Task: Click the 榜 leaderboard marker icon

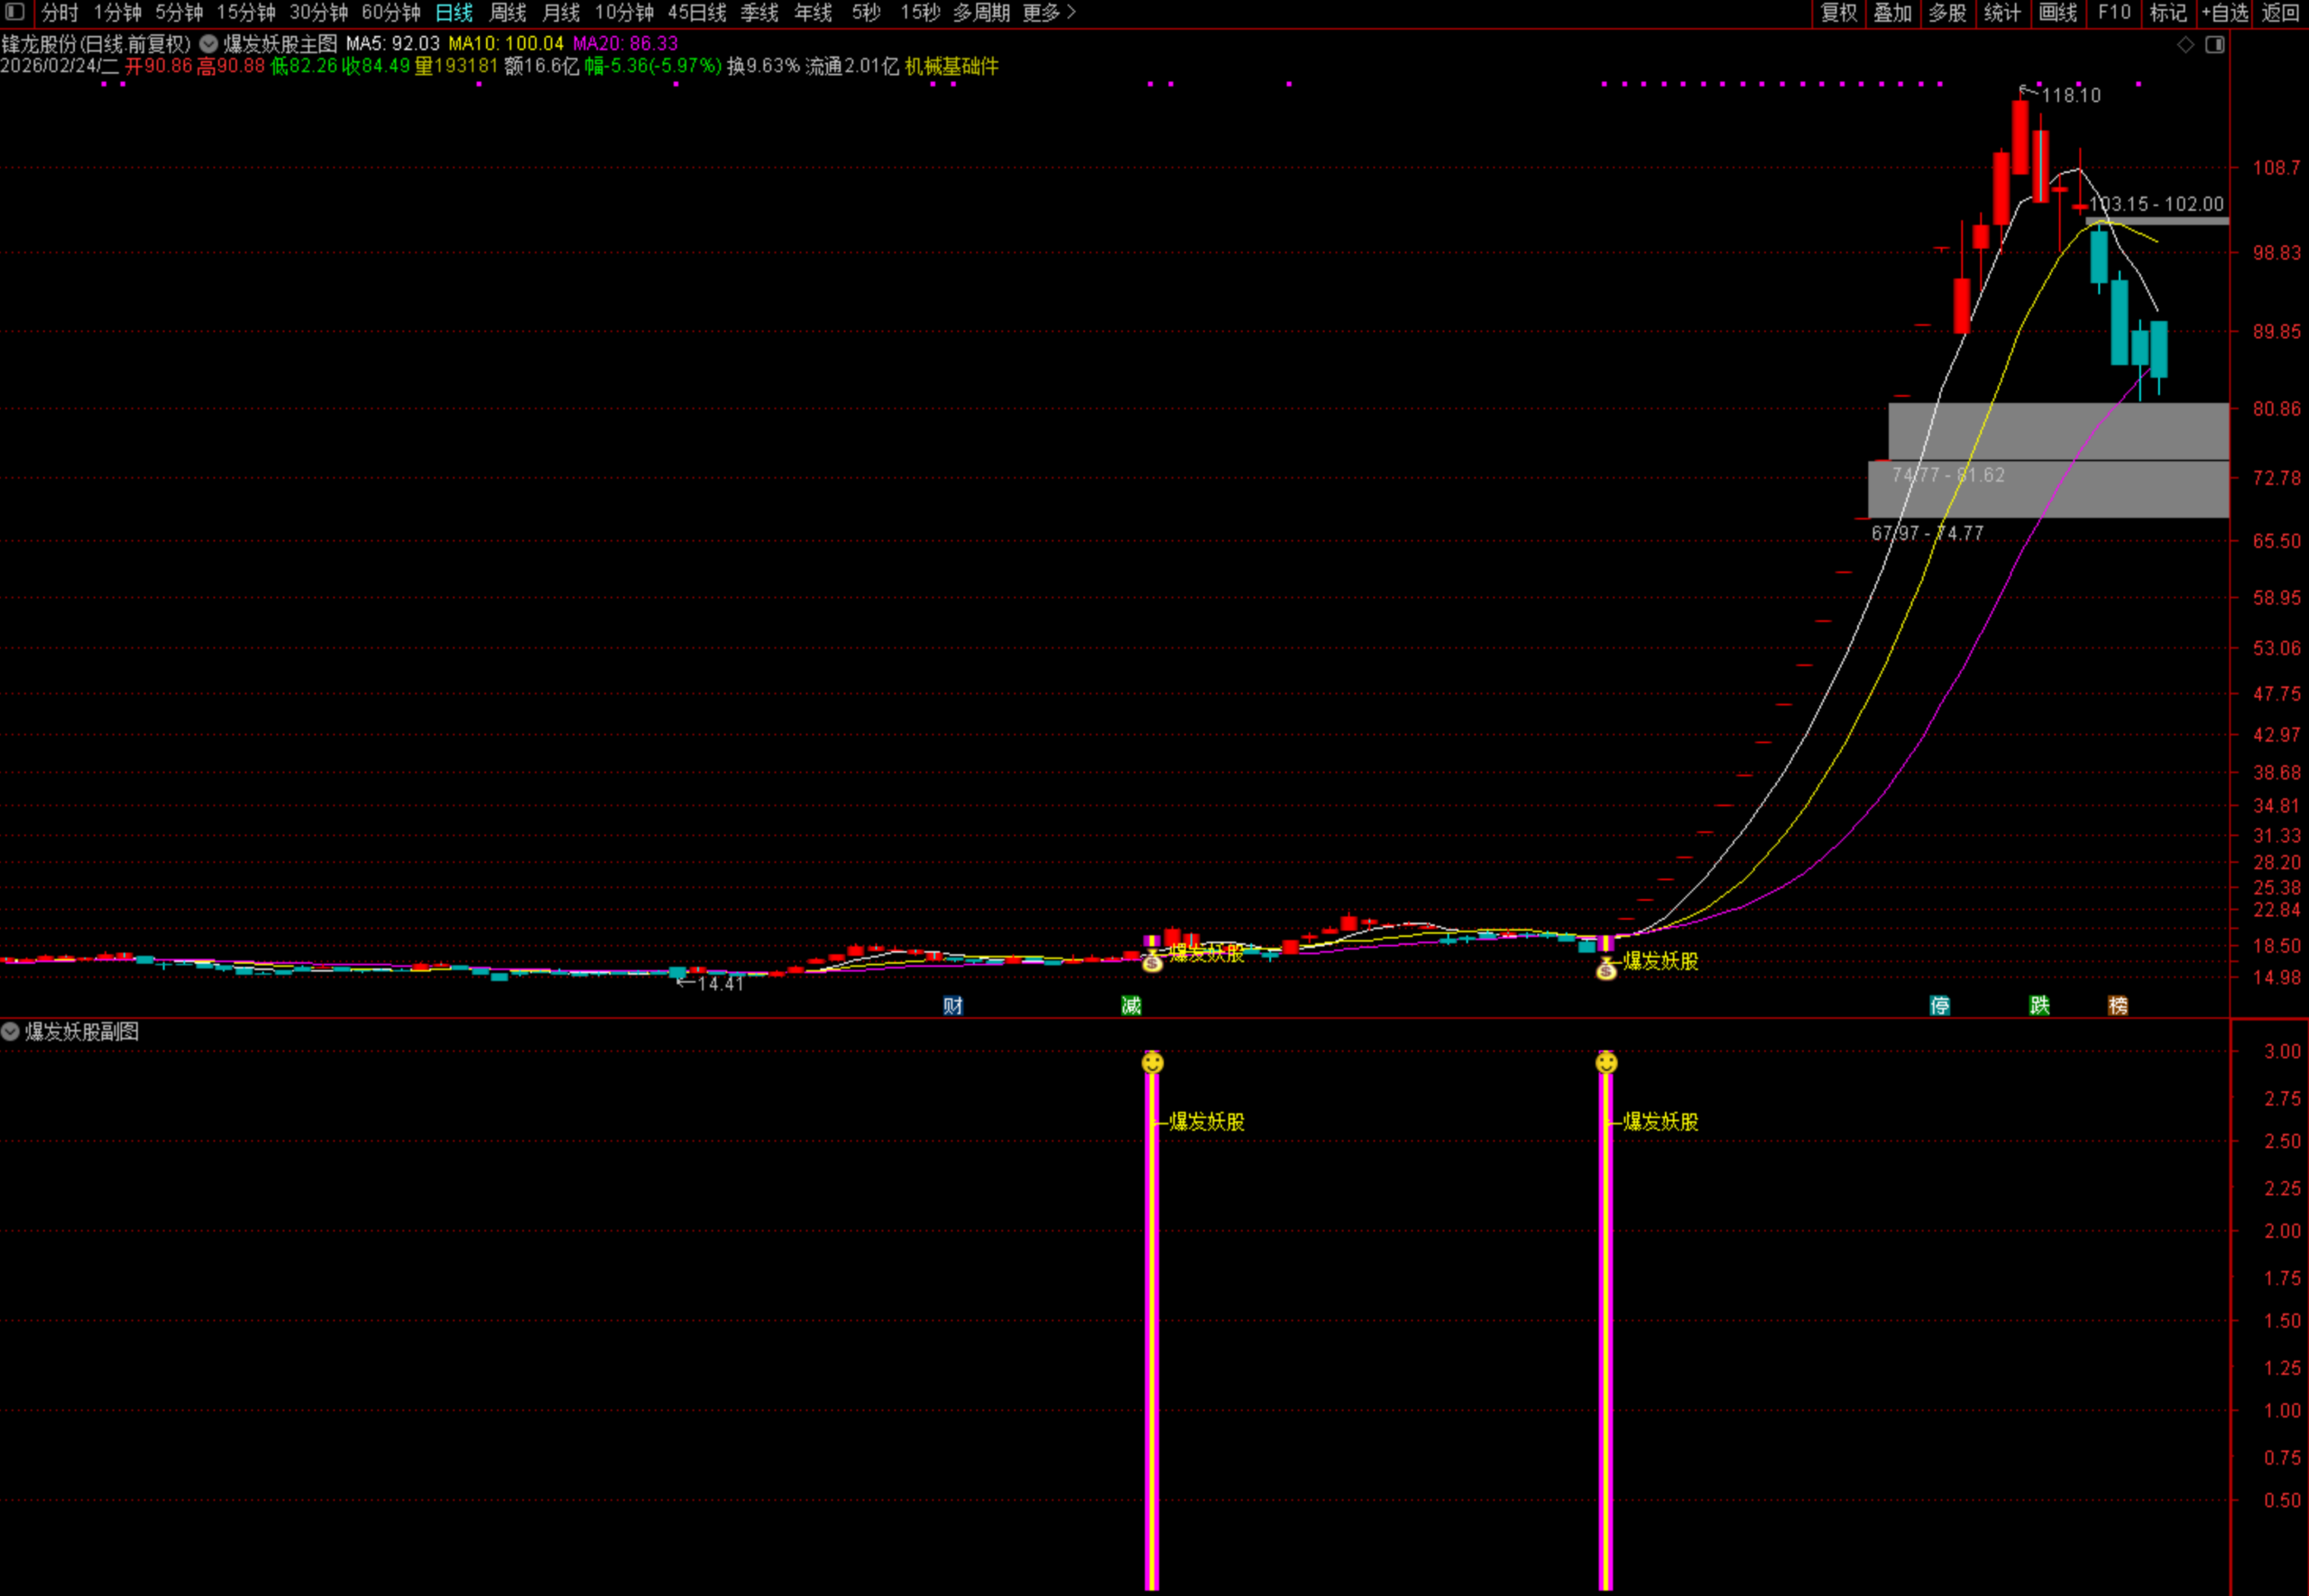Action: [x=2118, y=1005]
